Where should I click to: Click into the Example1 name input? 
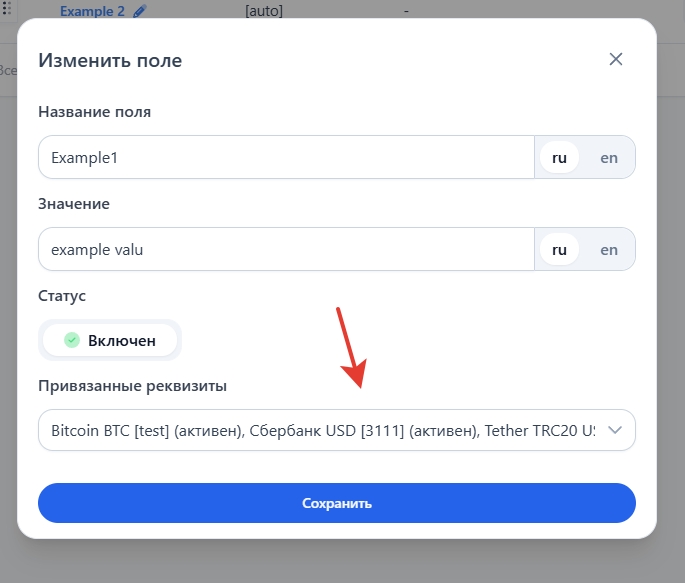pos(286,157)
